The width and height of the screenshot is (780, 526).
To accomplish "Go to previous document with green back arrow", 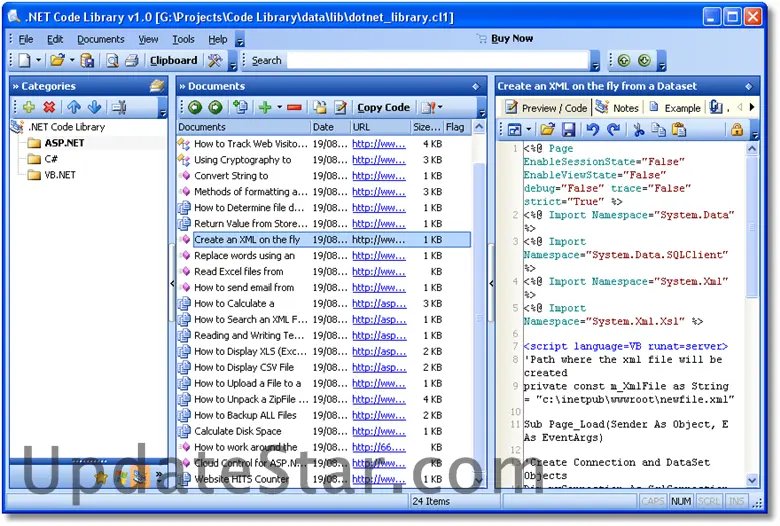I will point(195,107).
